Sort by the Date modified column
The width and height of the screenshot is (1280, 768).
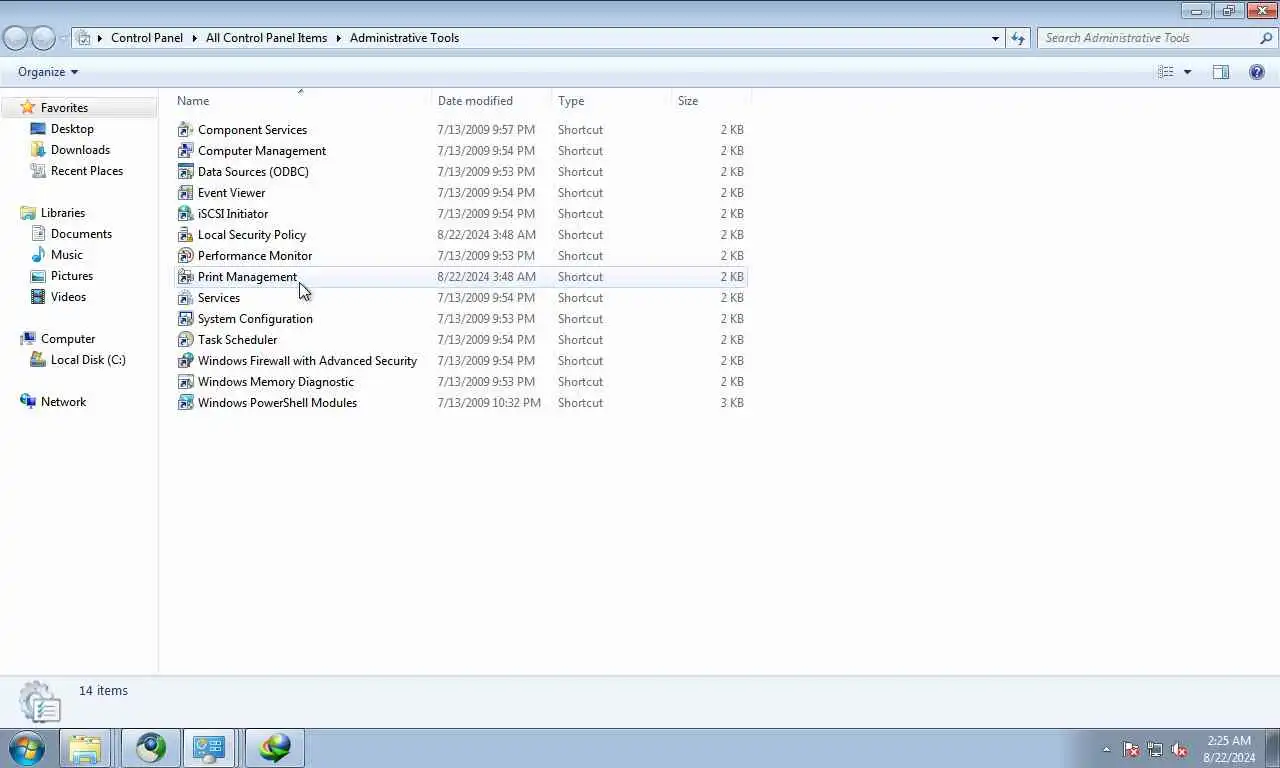pyautogui.click(x=492, y=101)
